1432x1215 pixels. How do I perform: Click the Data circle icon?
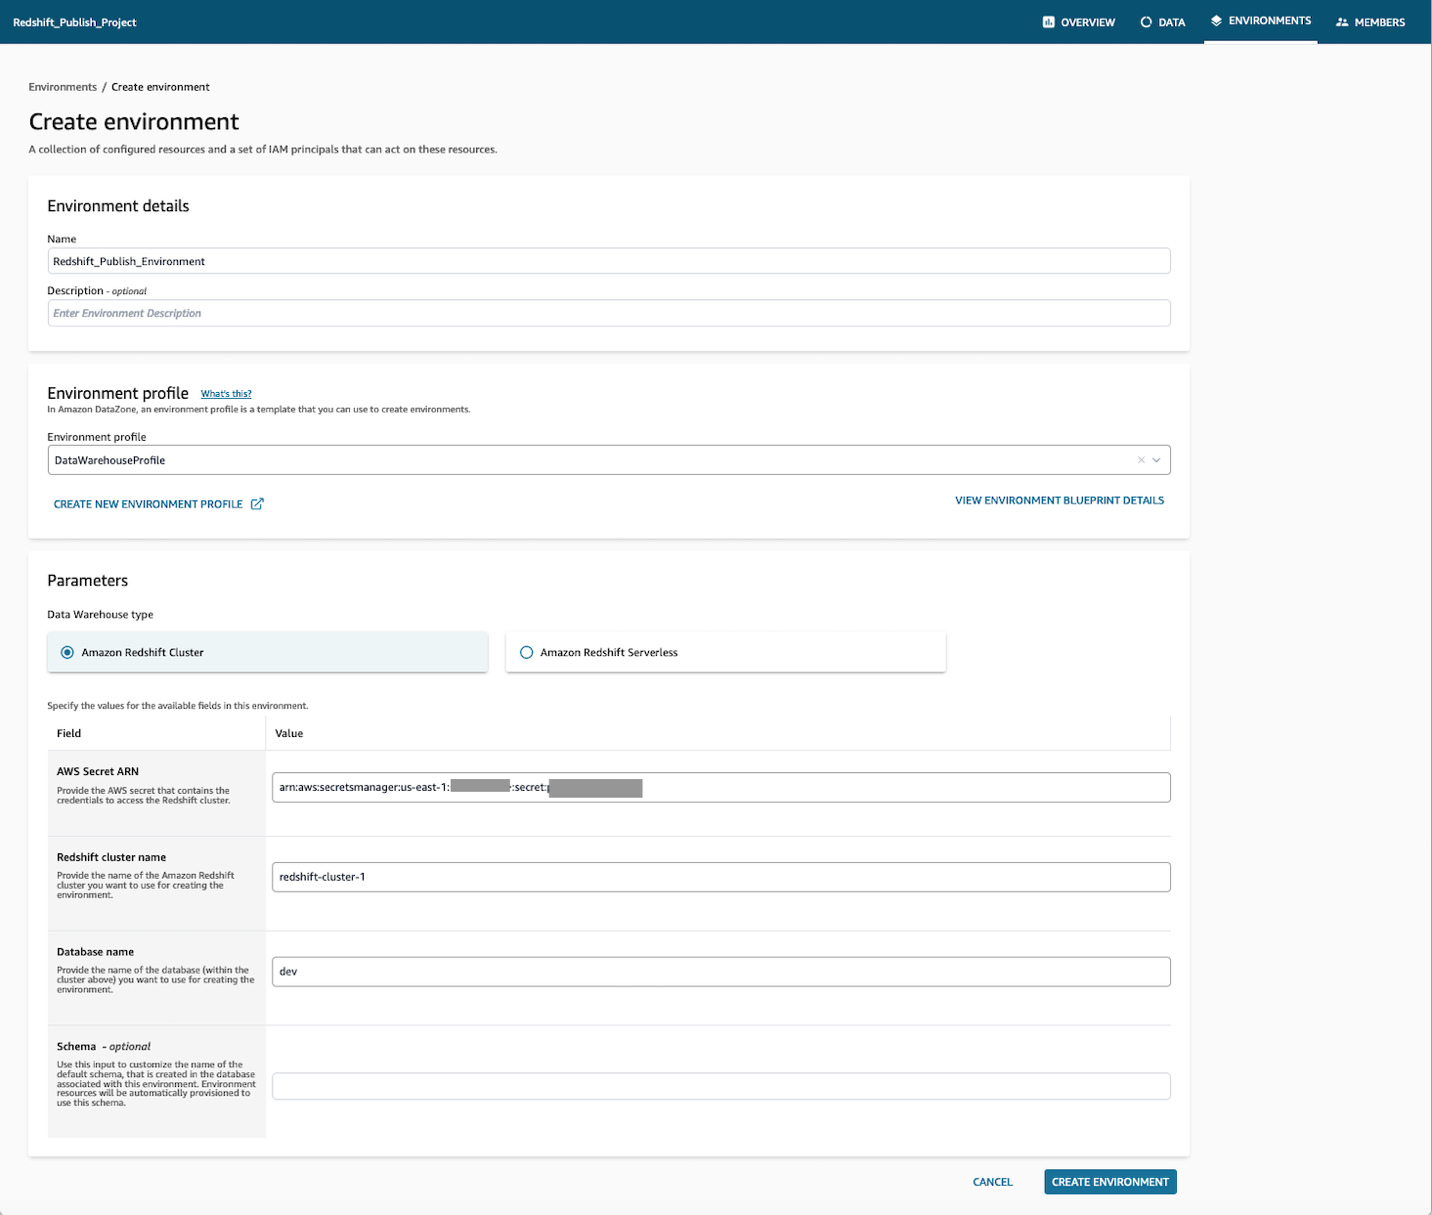point(1146,22)
